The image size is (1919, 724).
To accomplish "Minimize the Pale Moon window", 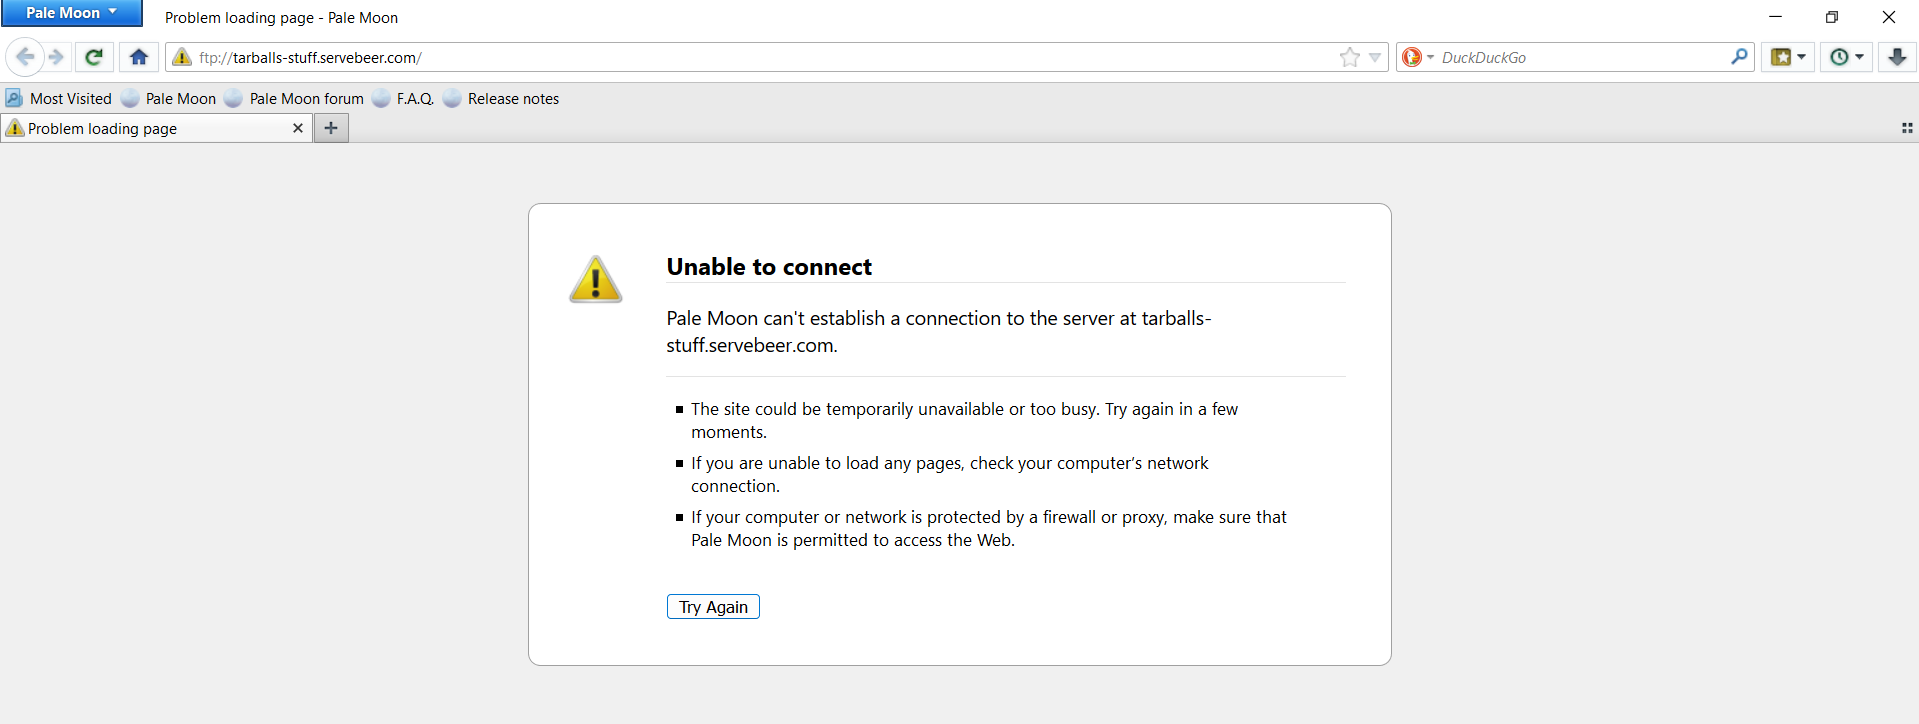I will 1776,17.
